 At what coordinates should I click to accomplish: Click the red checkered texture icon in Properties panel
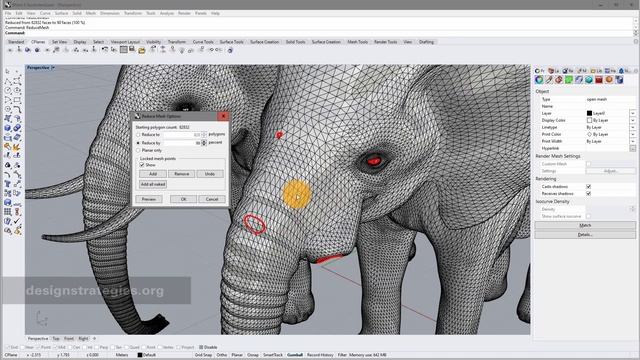point(559,80)
